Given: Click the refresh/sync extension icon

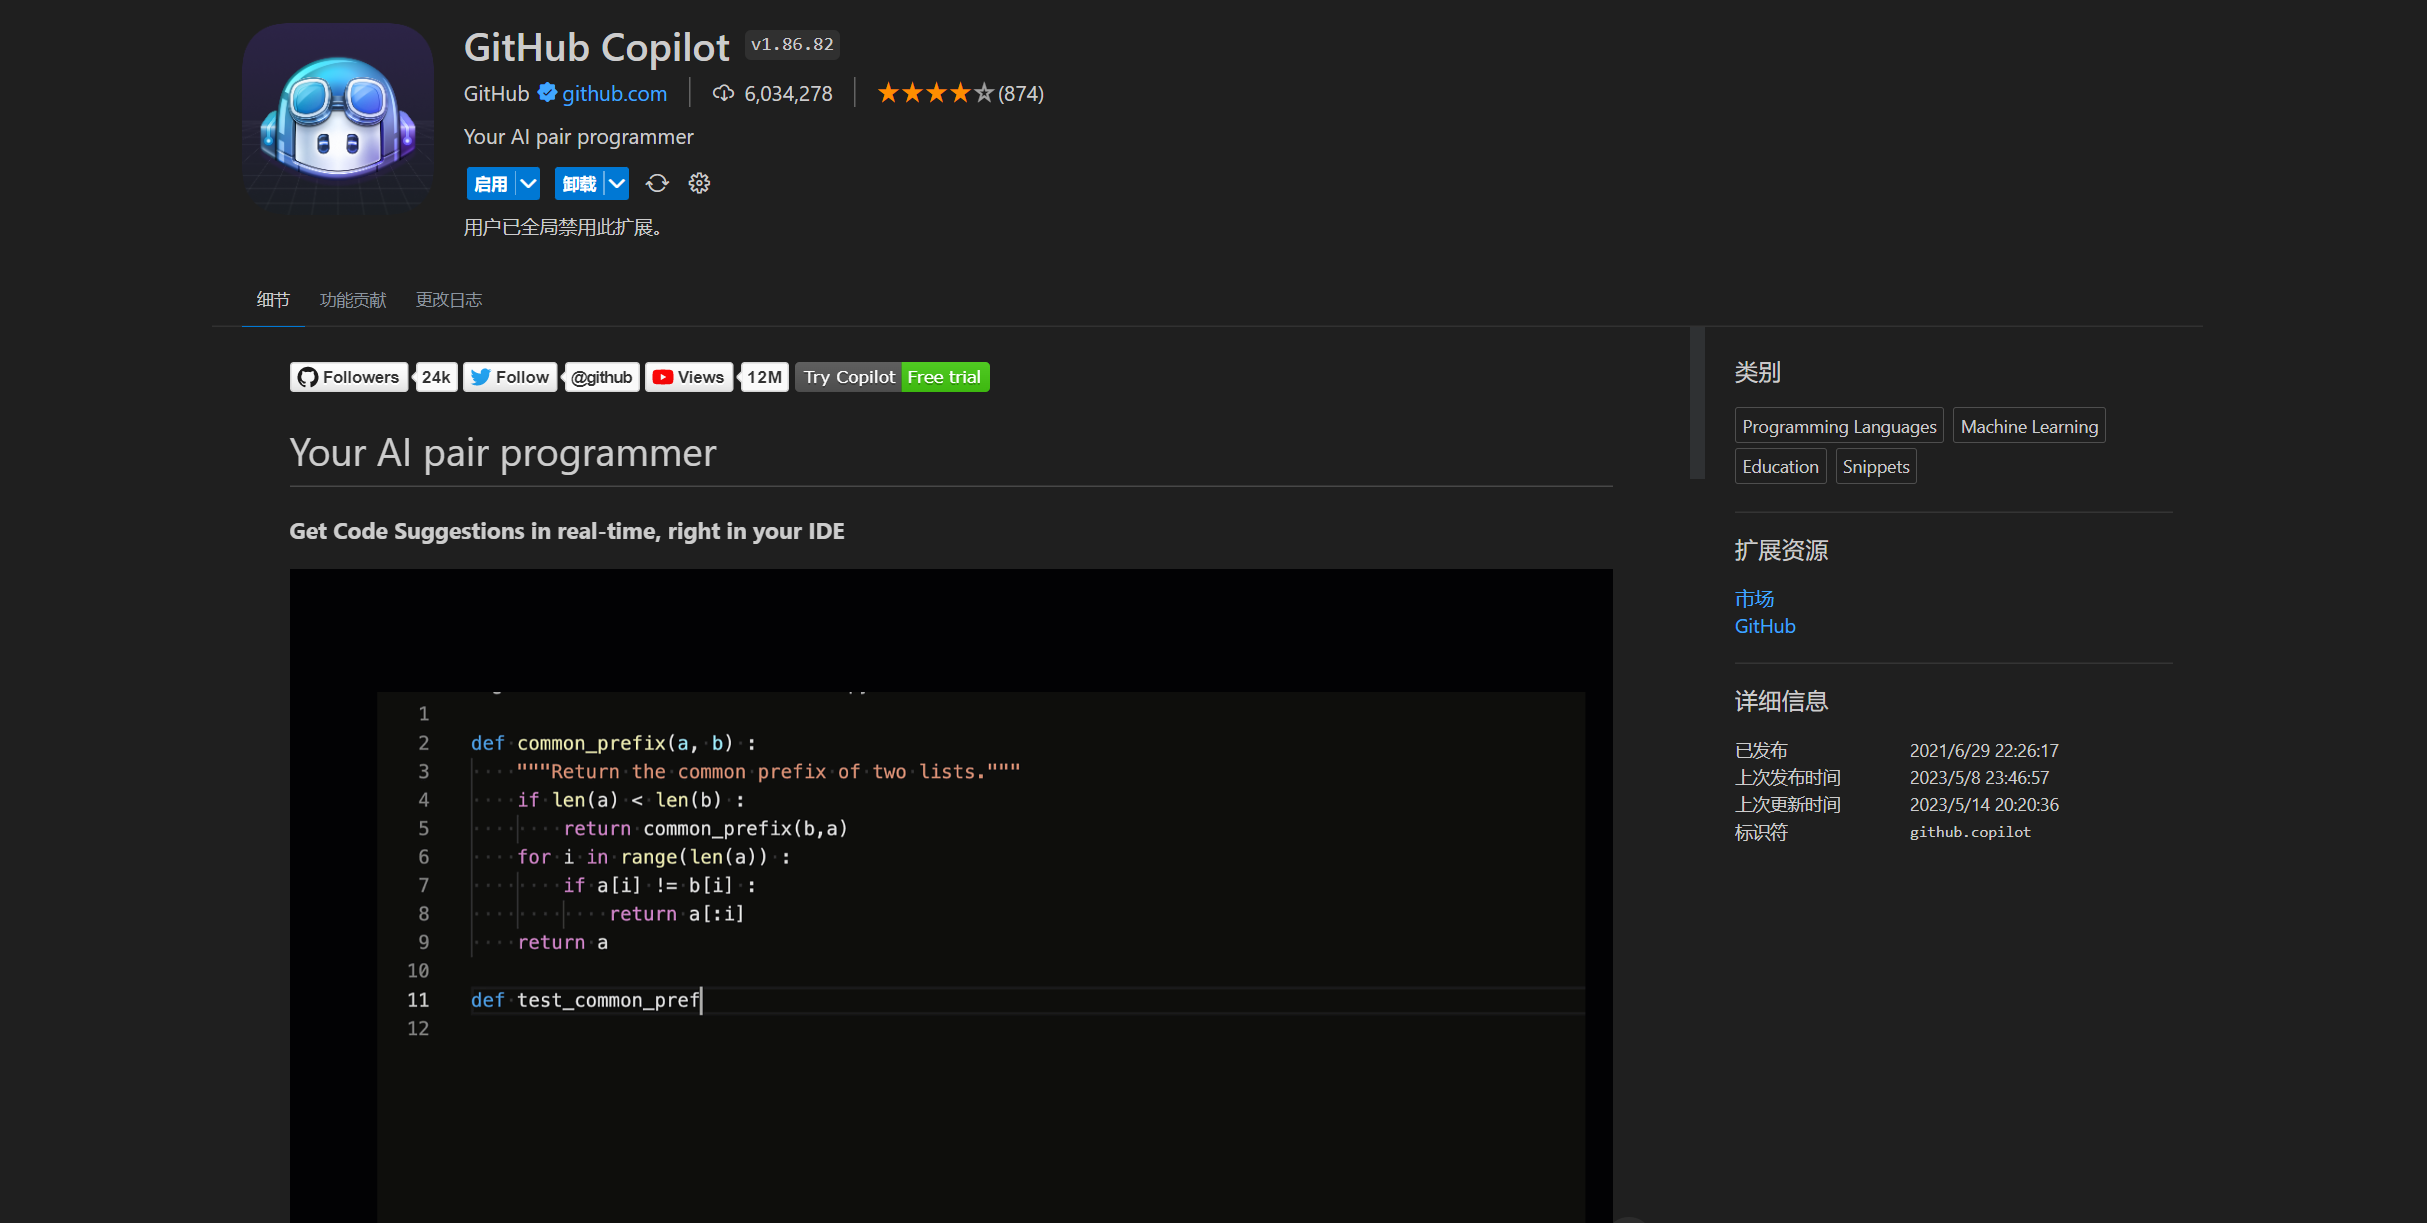Looking at the screenshot, I should (657, 186).
